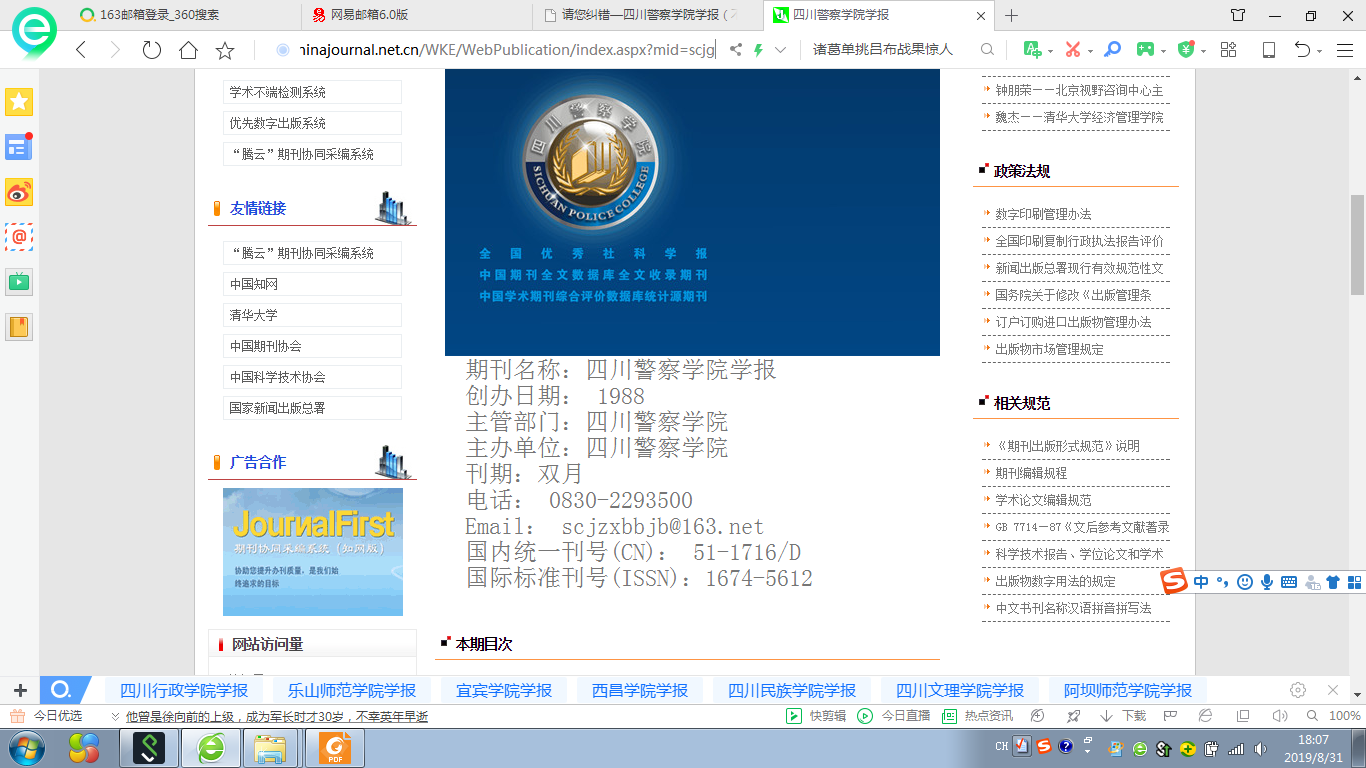This screenshot has height=768, width=1366.
Task: Expand the address bar history dropdown chevron
Action: (781, 50)
